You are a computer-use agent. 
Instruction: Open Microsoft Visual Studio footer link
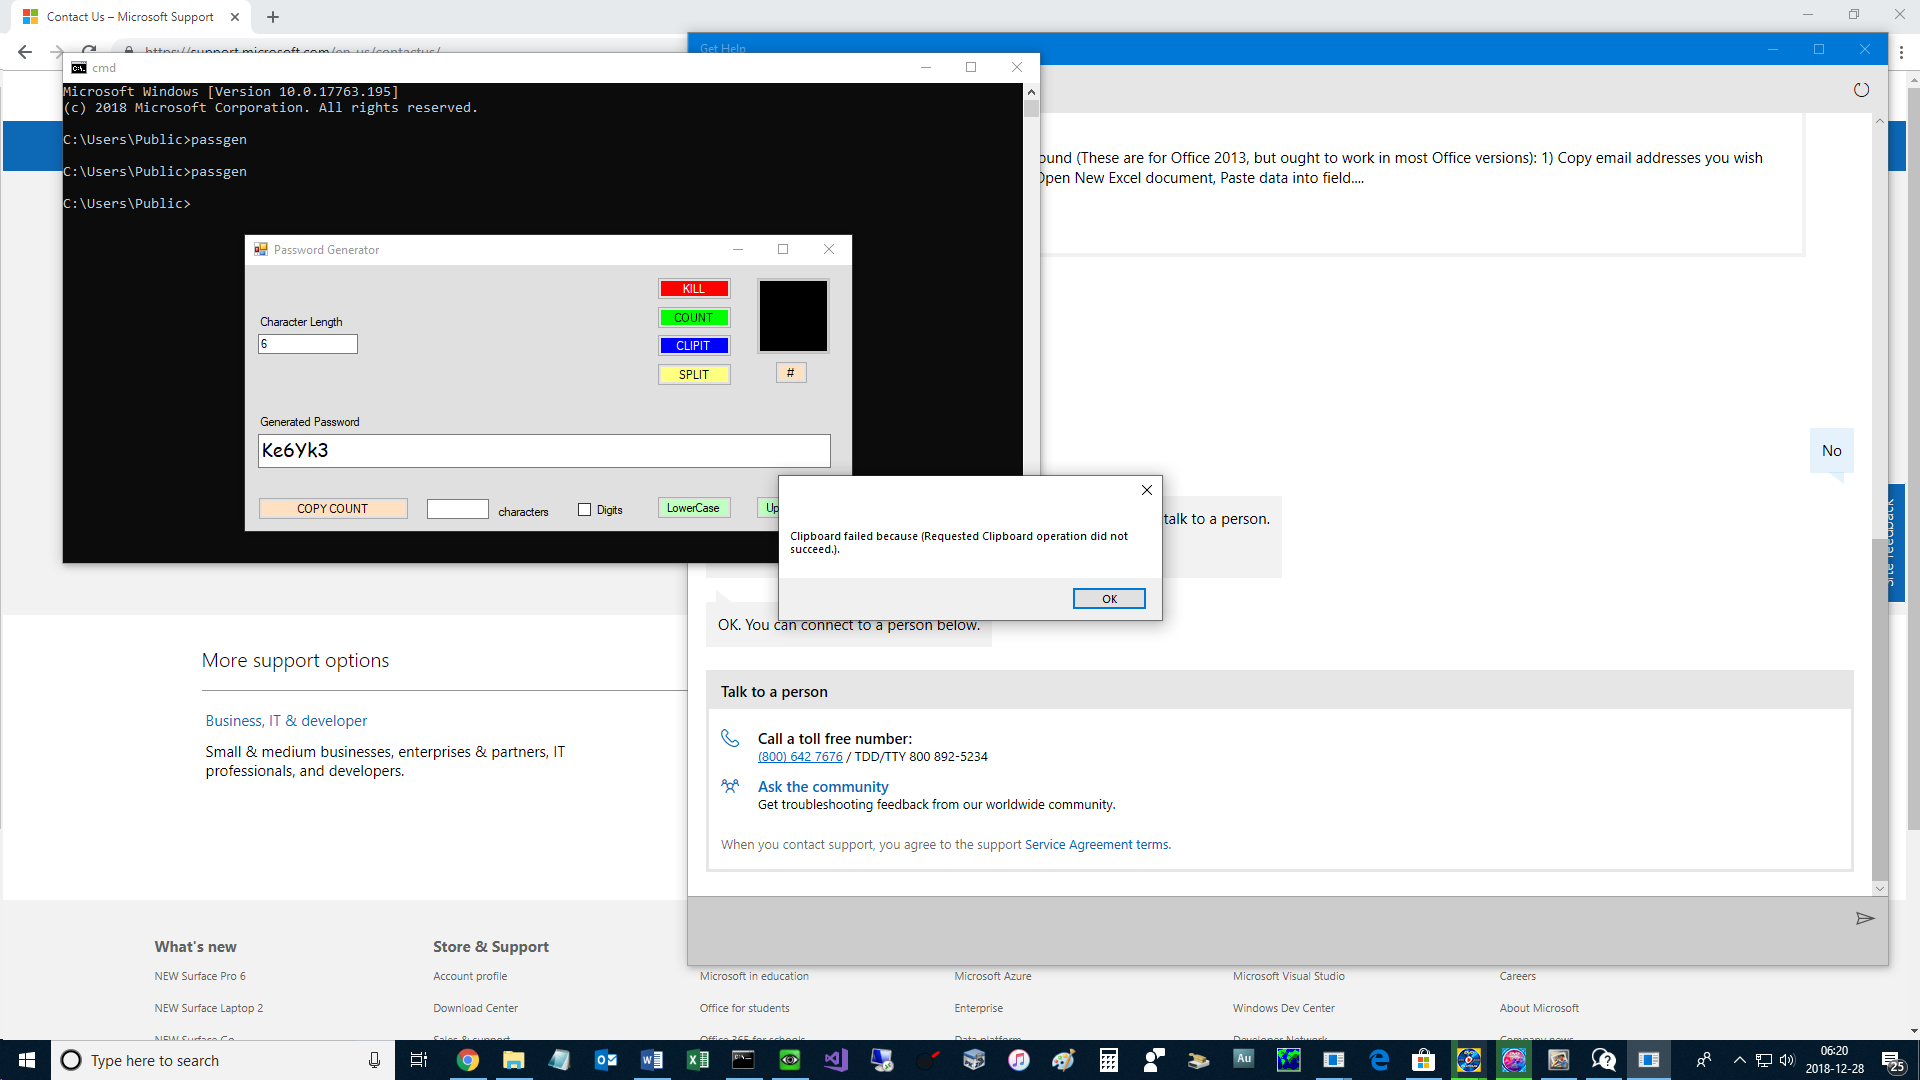[1289, 976]
